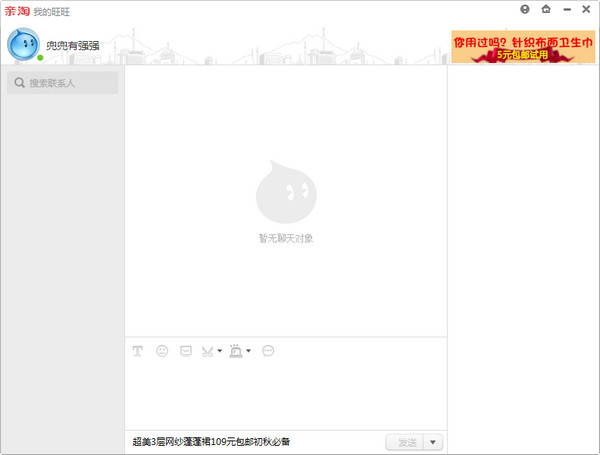Click the green online status dot

click(40, 58)
